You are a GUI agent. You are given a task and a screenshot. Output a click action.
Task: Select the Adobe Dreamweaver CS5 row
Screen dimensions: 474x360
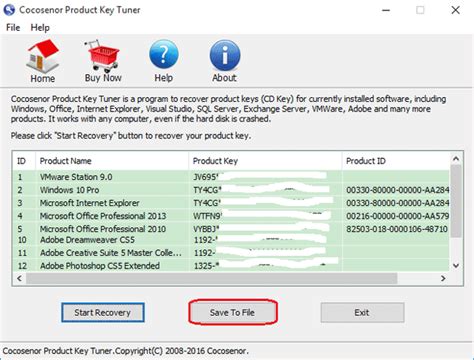[x=231, y=240]
